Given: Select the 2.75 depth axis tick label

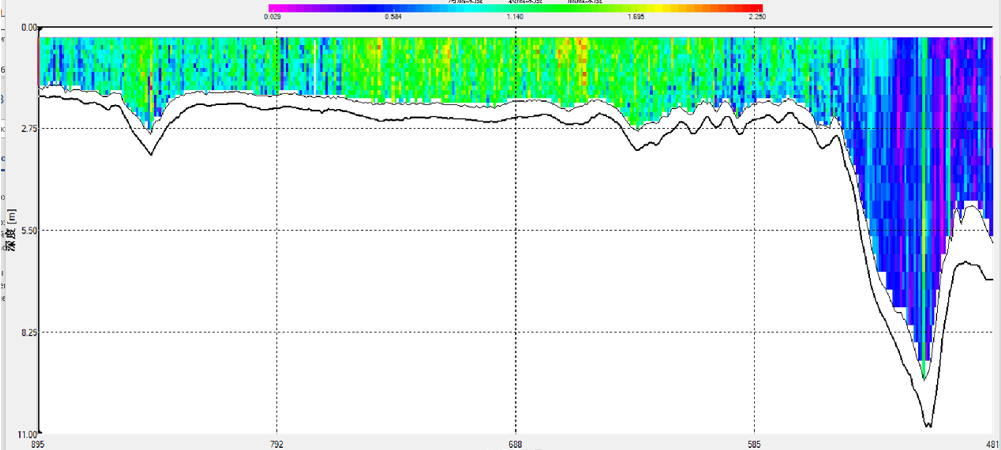Looking at the screenshot, I should click(x=27, y=129).
